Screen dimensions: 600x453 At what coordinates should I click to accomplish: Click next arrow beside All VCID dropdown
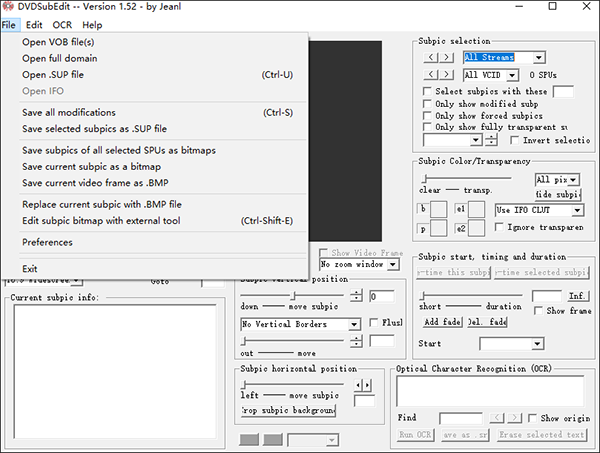pos(448,75)
